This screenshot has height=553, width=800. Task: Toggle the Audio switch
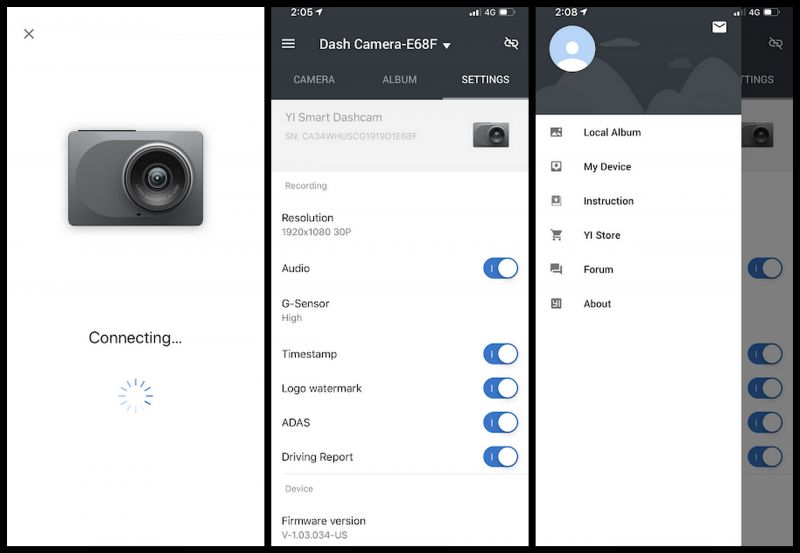tap(501, 268)
